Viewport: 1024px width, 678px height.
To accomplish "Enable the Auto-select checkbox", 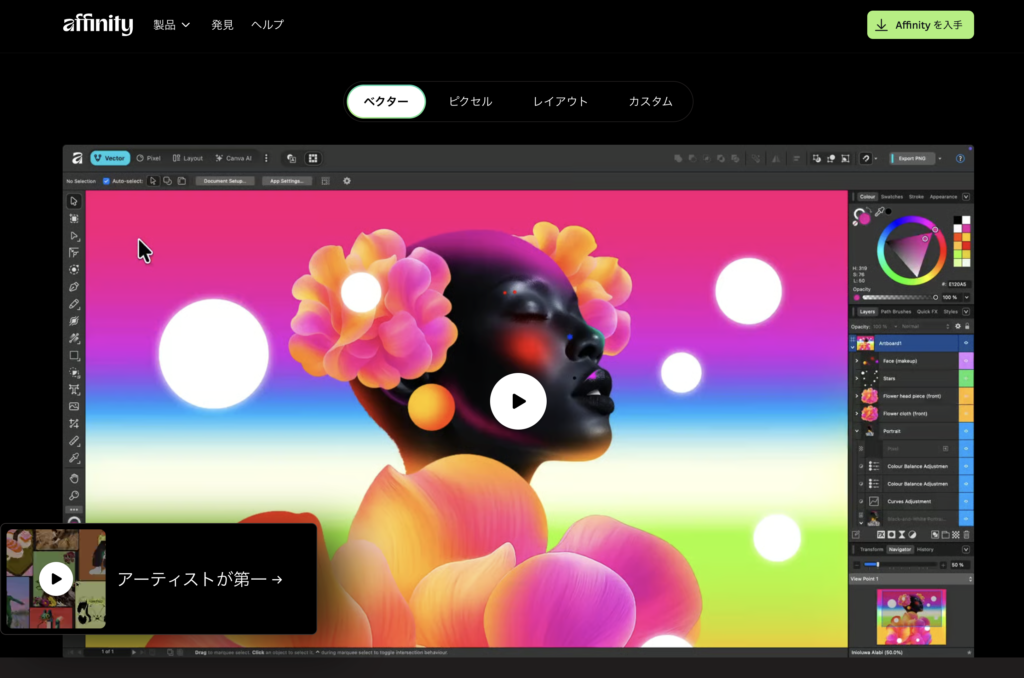I will pos(104,180).
